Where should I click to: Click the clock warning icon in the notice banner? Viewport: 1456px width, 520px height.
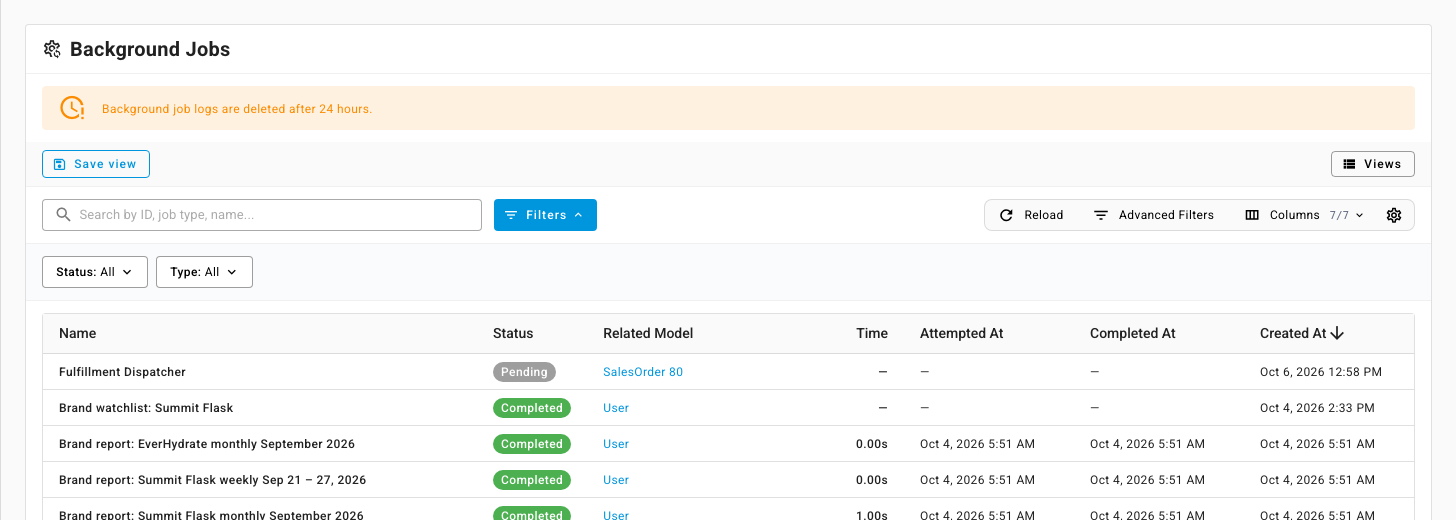tap(72, 108)
